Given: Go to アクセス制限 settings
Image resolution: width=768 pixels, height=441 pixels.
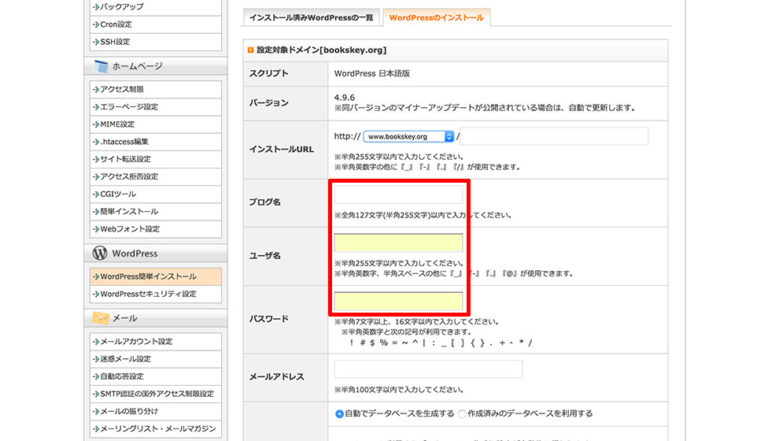Looking at the screenshot, I should pos(121,89).
